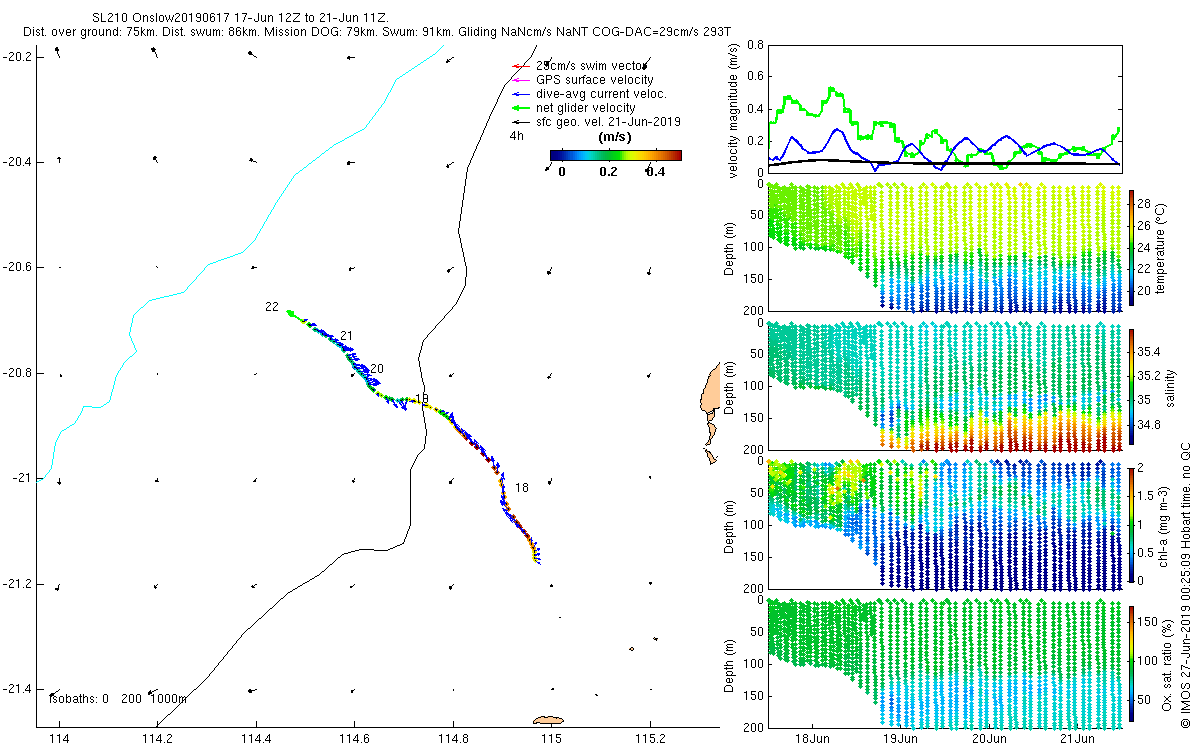Click the salinity colorbar scale

pos(1132,387)
